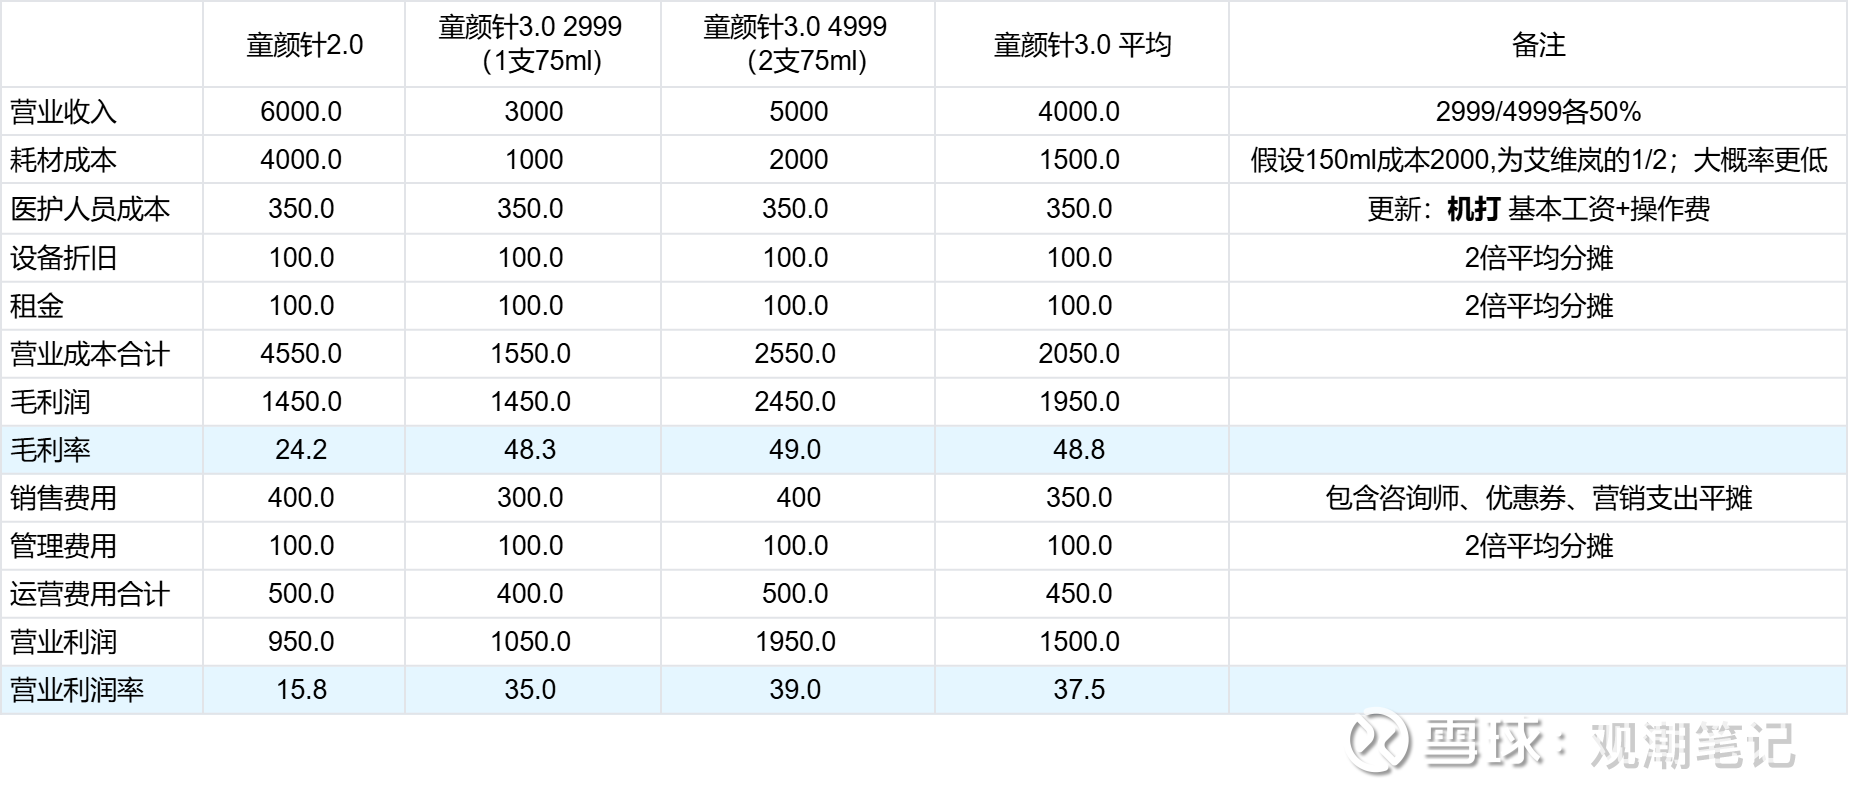The width and height of the screenshot is (1849, 802).
Task: Select the 毛利润 row label
Action: tap(50, 402)
